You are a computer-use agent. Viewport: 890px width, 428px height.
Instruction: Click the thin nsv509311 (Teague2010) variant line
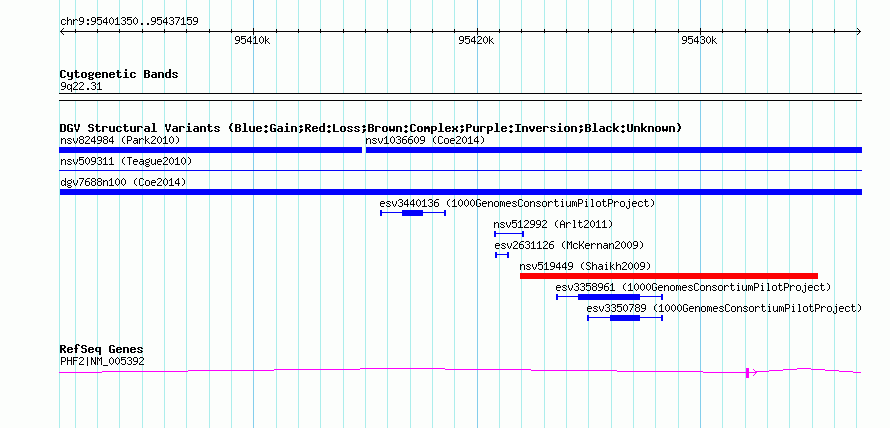460,170
